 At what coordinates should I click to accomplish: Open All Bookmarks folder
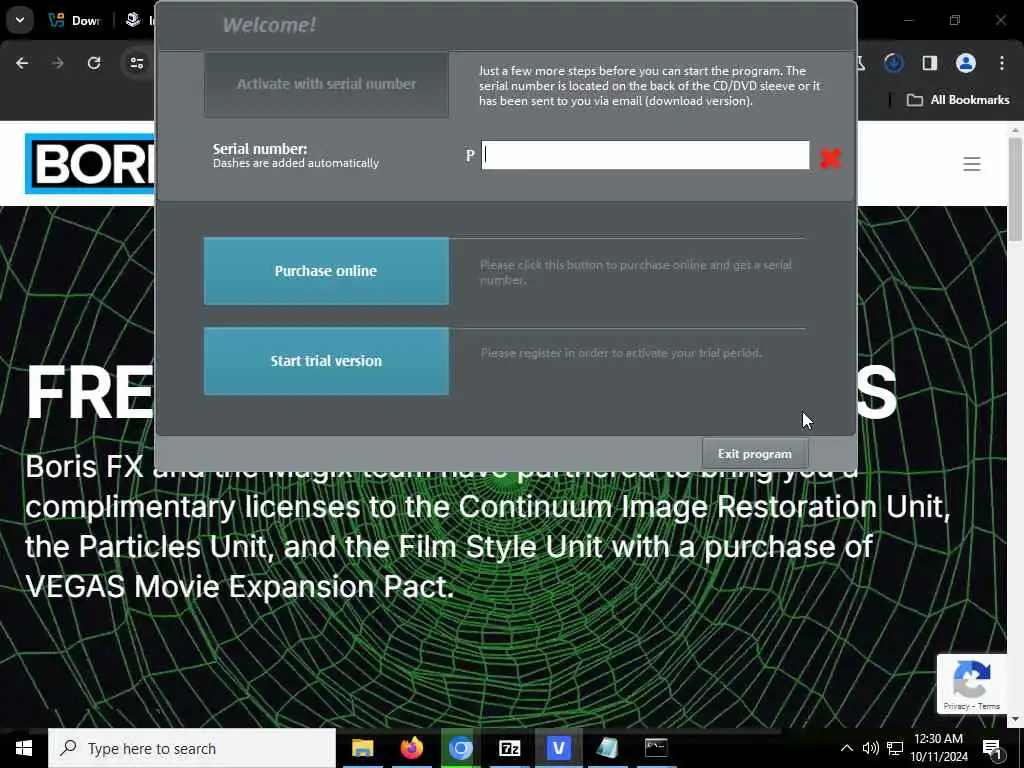[x=958, y=100]
